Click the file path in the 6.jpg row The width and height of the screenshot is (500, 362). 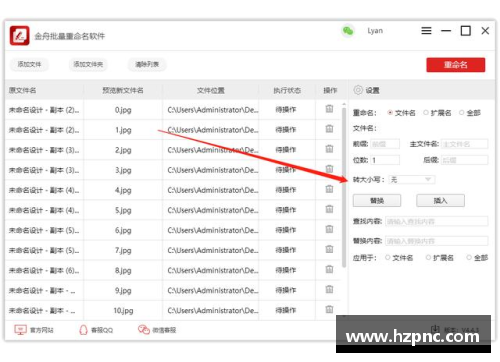(213, 230)
